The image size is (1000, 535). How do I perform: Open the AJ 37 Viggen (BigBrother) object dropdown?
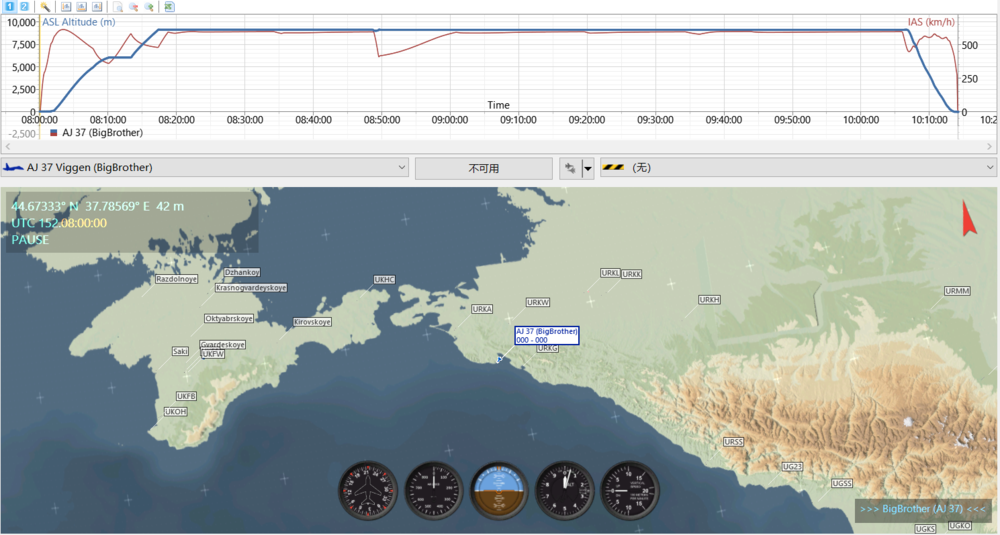click(x=205, y=168)
